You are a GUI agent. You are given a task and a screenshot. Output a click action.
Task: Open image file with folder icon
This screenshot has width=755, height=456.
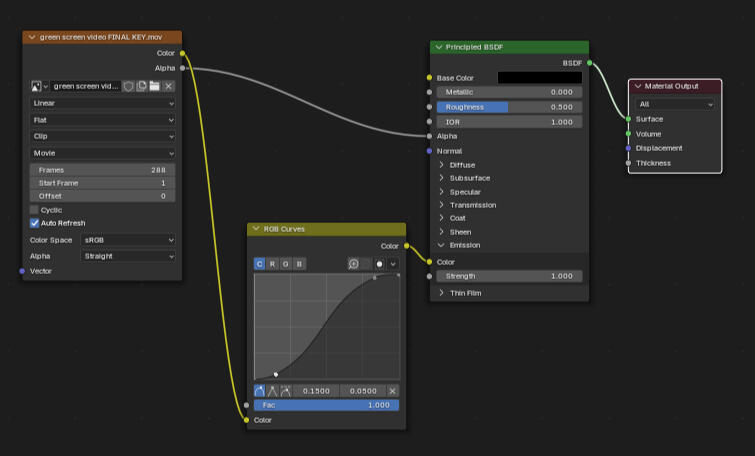pyautogui.click(x=155, y=87)
